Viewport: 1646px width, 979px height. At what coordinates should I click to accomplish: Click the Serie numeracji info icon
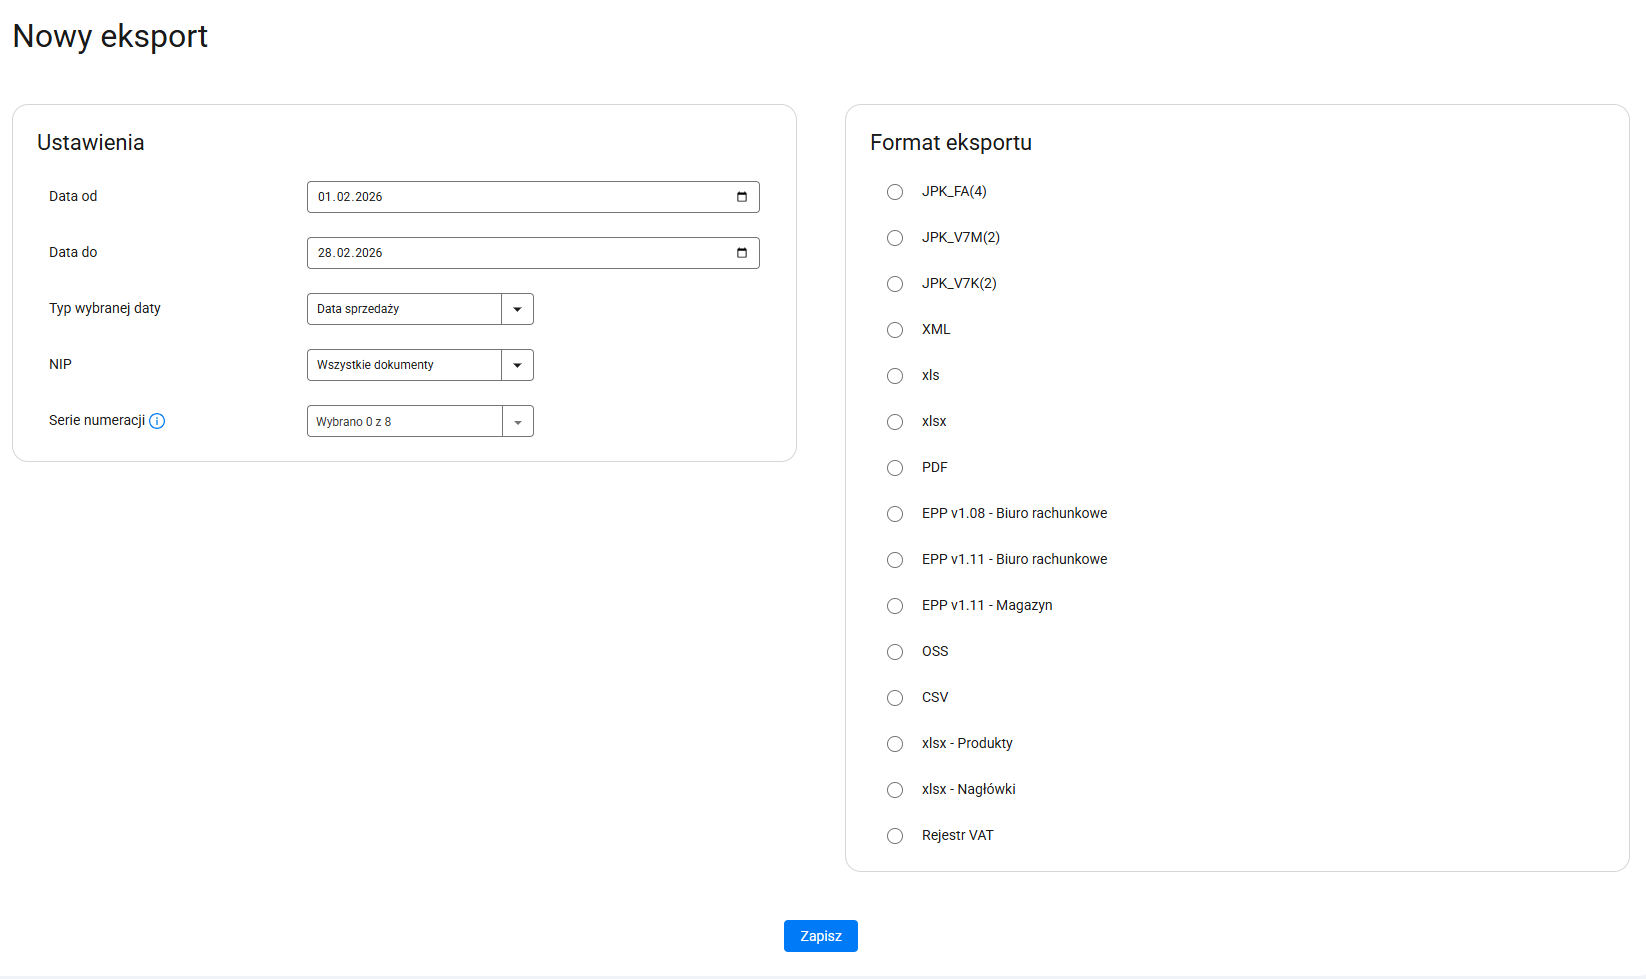coord(157,421)
